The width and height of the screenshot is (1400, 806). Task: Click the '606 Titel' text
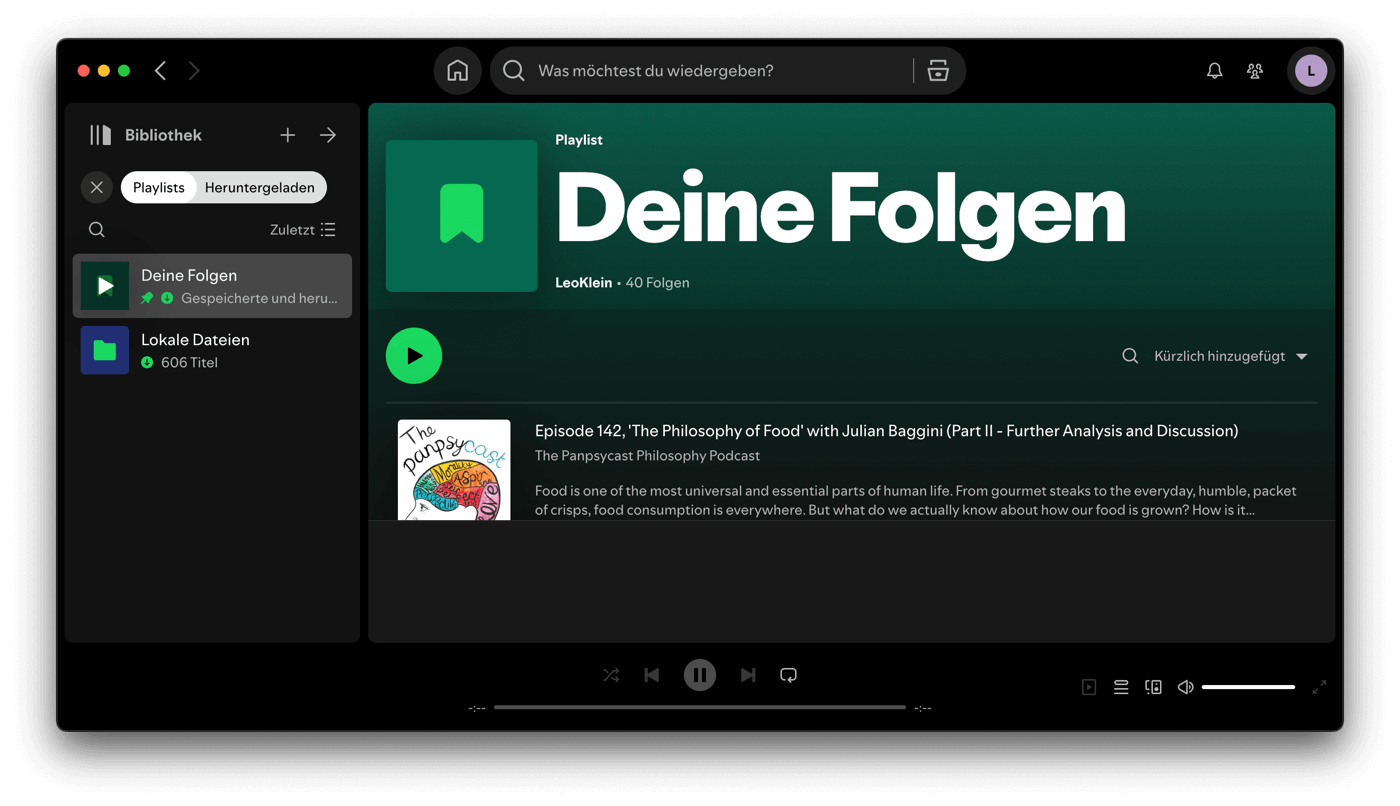click(189, 363)
